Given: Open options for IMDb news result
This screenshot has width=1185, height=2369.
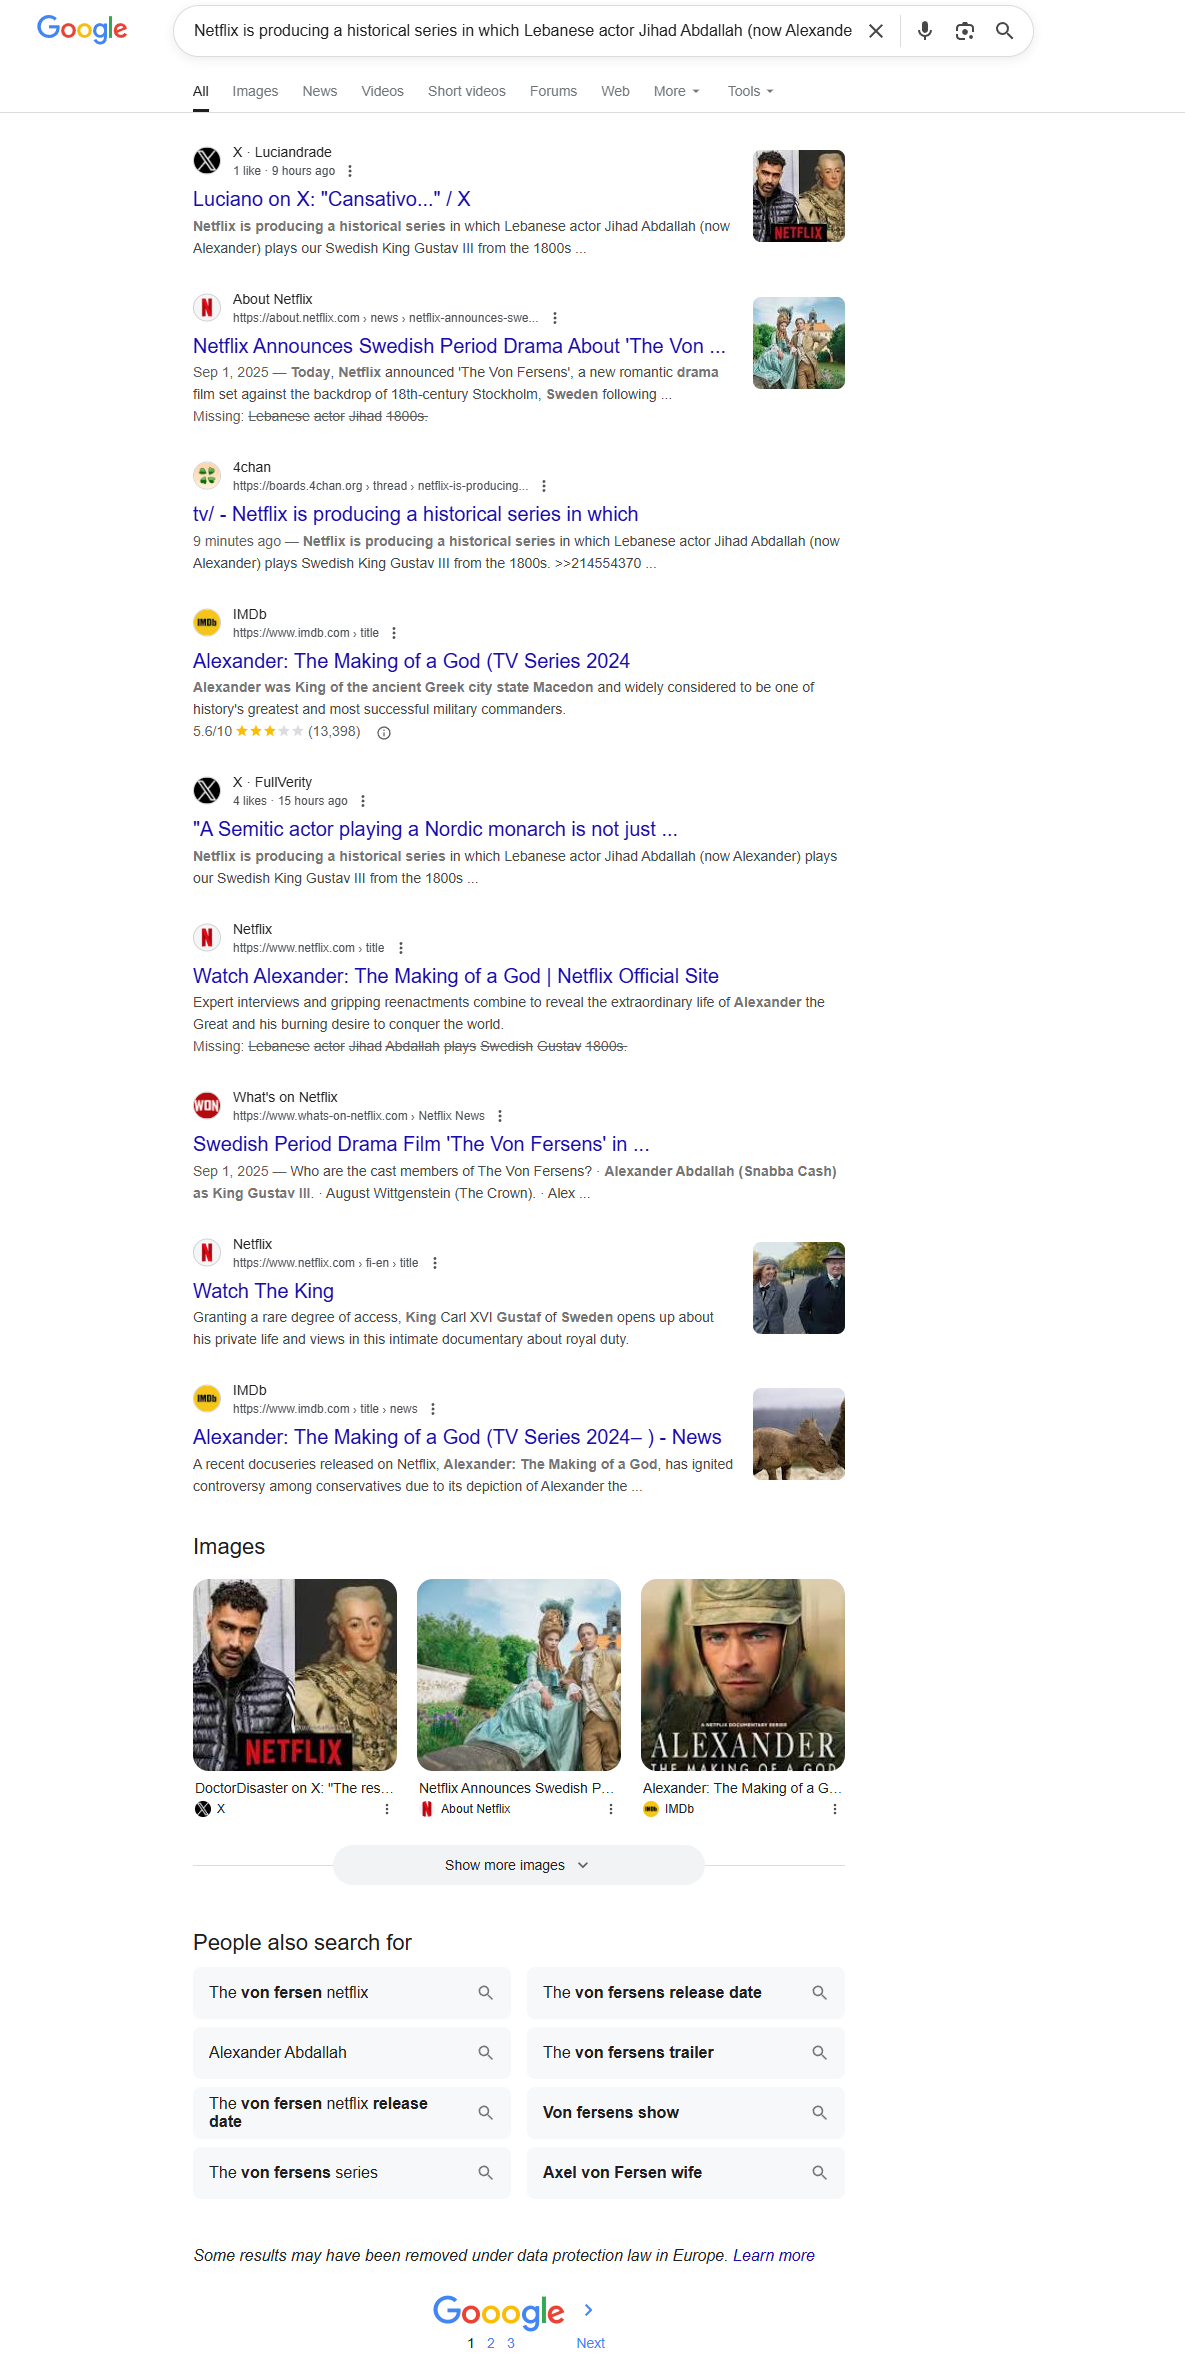Looking at the screenshot, I should (433, 1409).
